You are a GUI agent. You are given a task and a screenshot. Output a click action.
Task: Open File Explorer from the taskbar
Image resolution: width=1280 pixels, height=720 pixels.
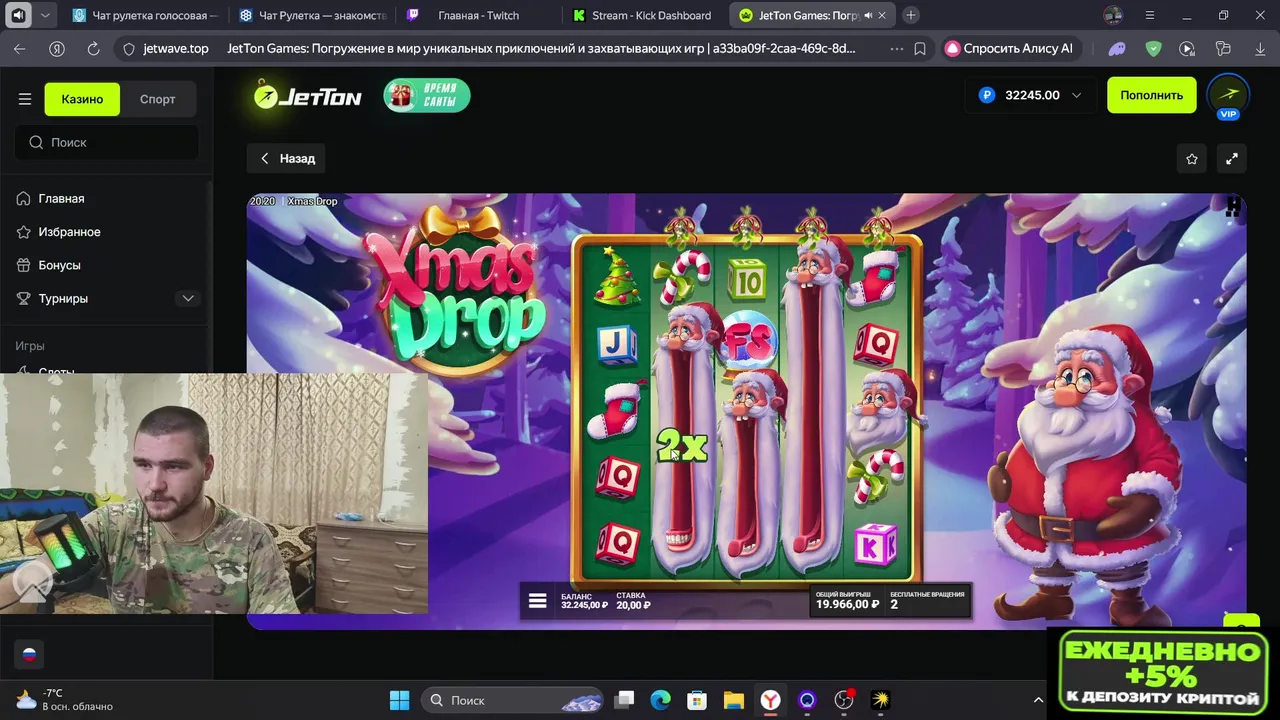coord(734,700)
